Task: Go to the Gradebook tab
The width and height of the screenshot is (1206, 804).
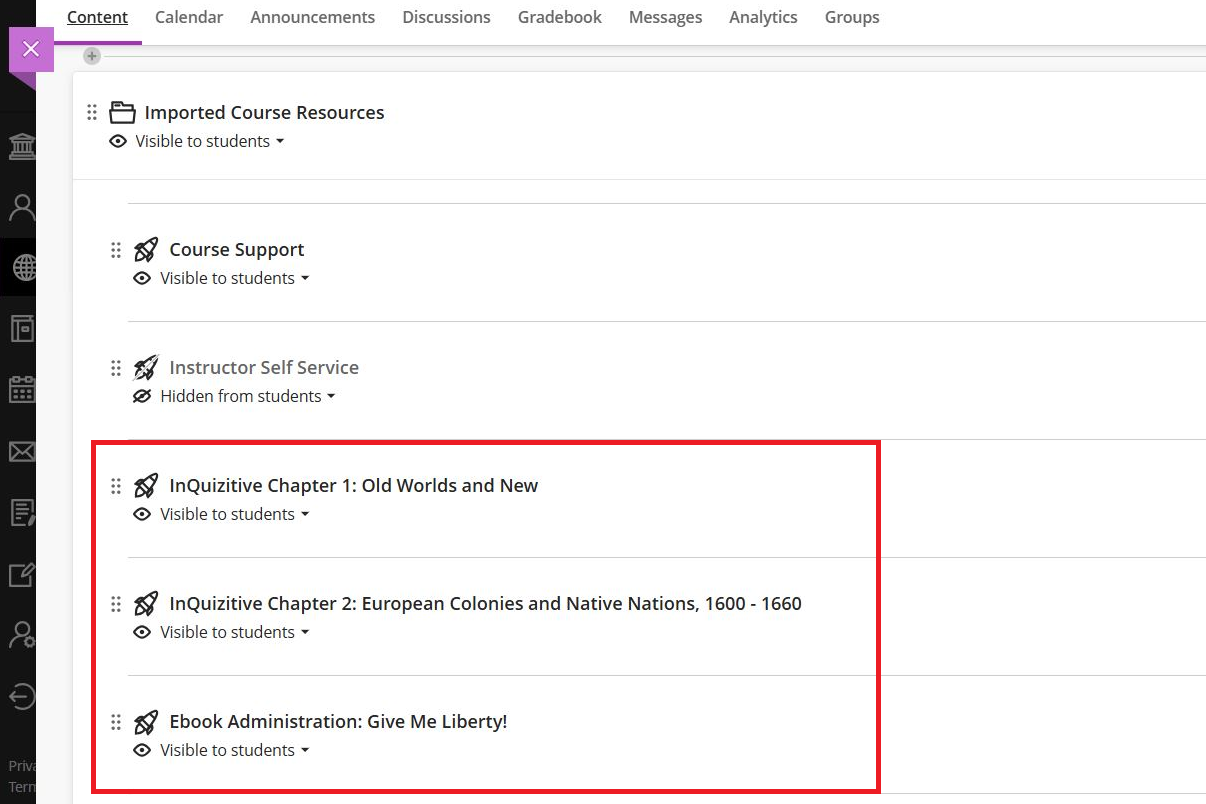Action: coord(560,17)
